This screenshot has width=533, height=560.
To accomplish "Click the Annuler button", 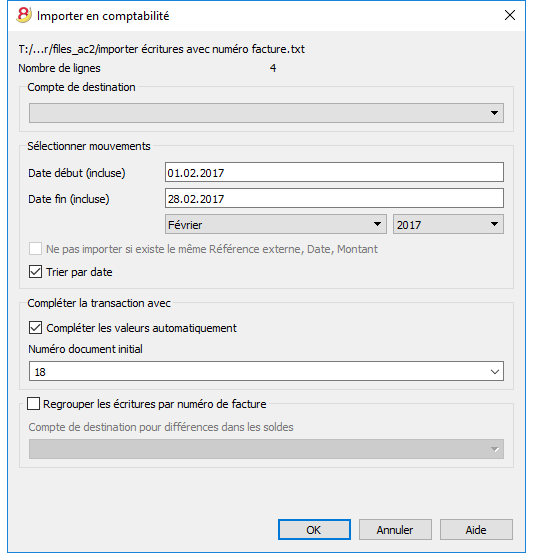I will pyautogui.click(x=395, y=530).
